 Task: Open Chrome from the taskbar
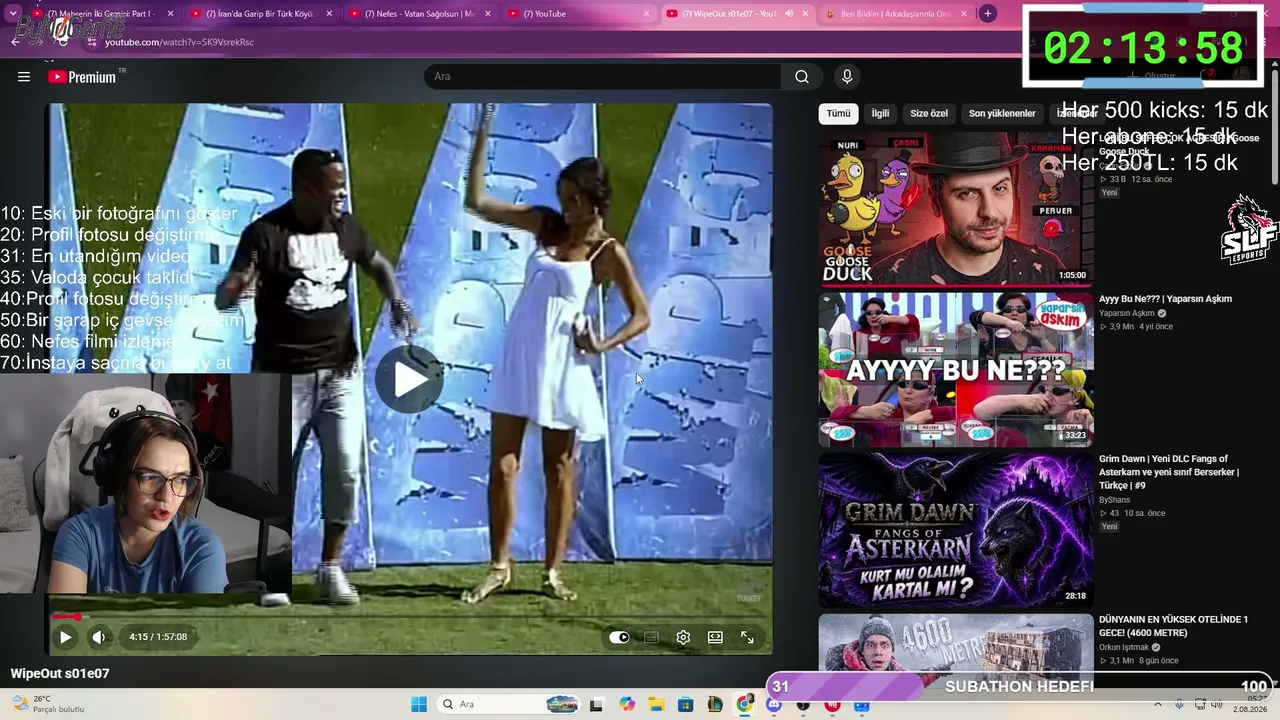[744, 705]
